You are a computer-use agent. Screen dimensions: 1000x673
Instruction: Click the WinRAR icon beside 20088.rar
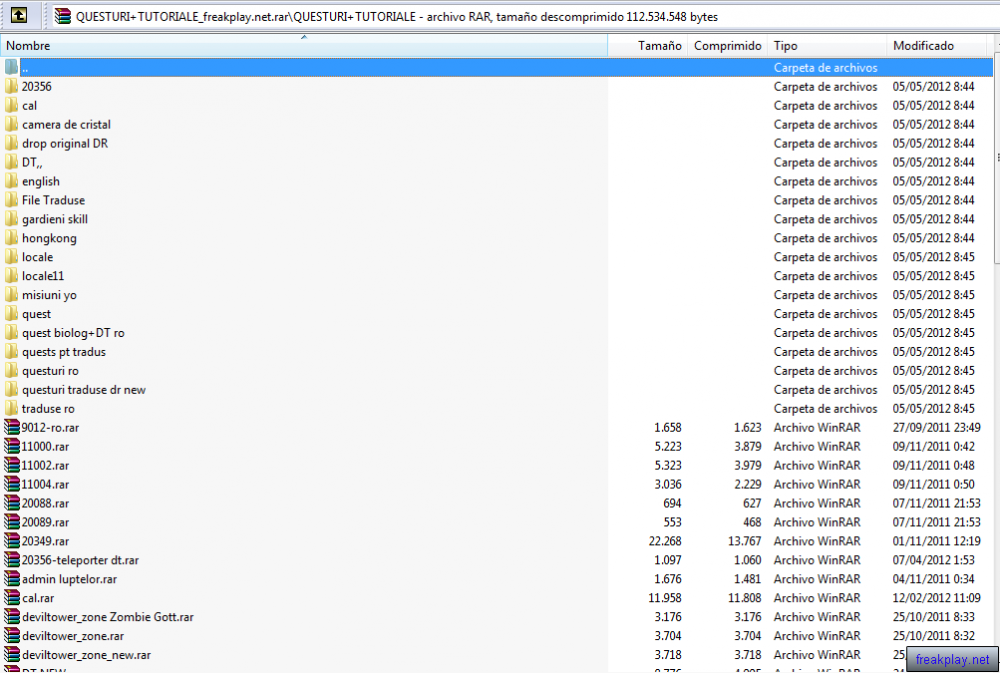click(11, 503)
